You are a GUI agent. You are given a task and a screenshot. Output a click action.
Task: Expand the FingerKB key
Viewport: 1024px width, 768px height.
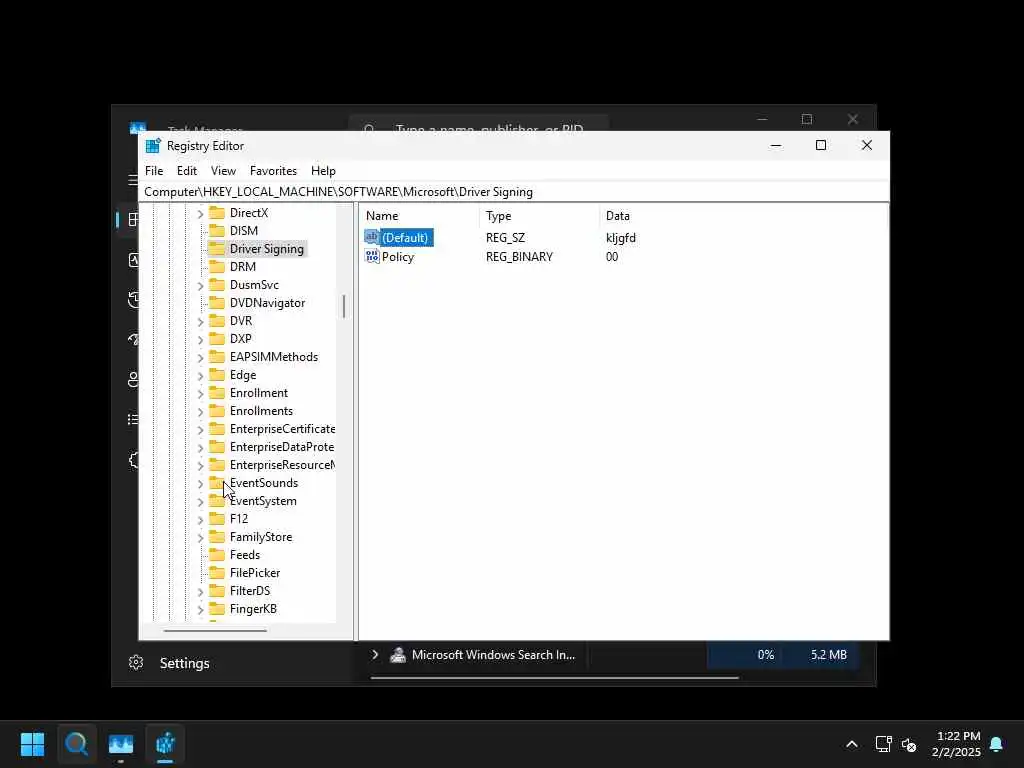(200, 609)
